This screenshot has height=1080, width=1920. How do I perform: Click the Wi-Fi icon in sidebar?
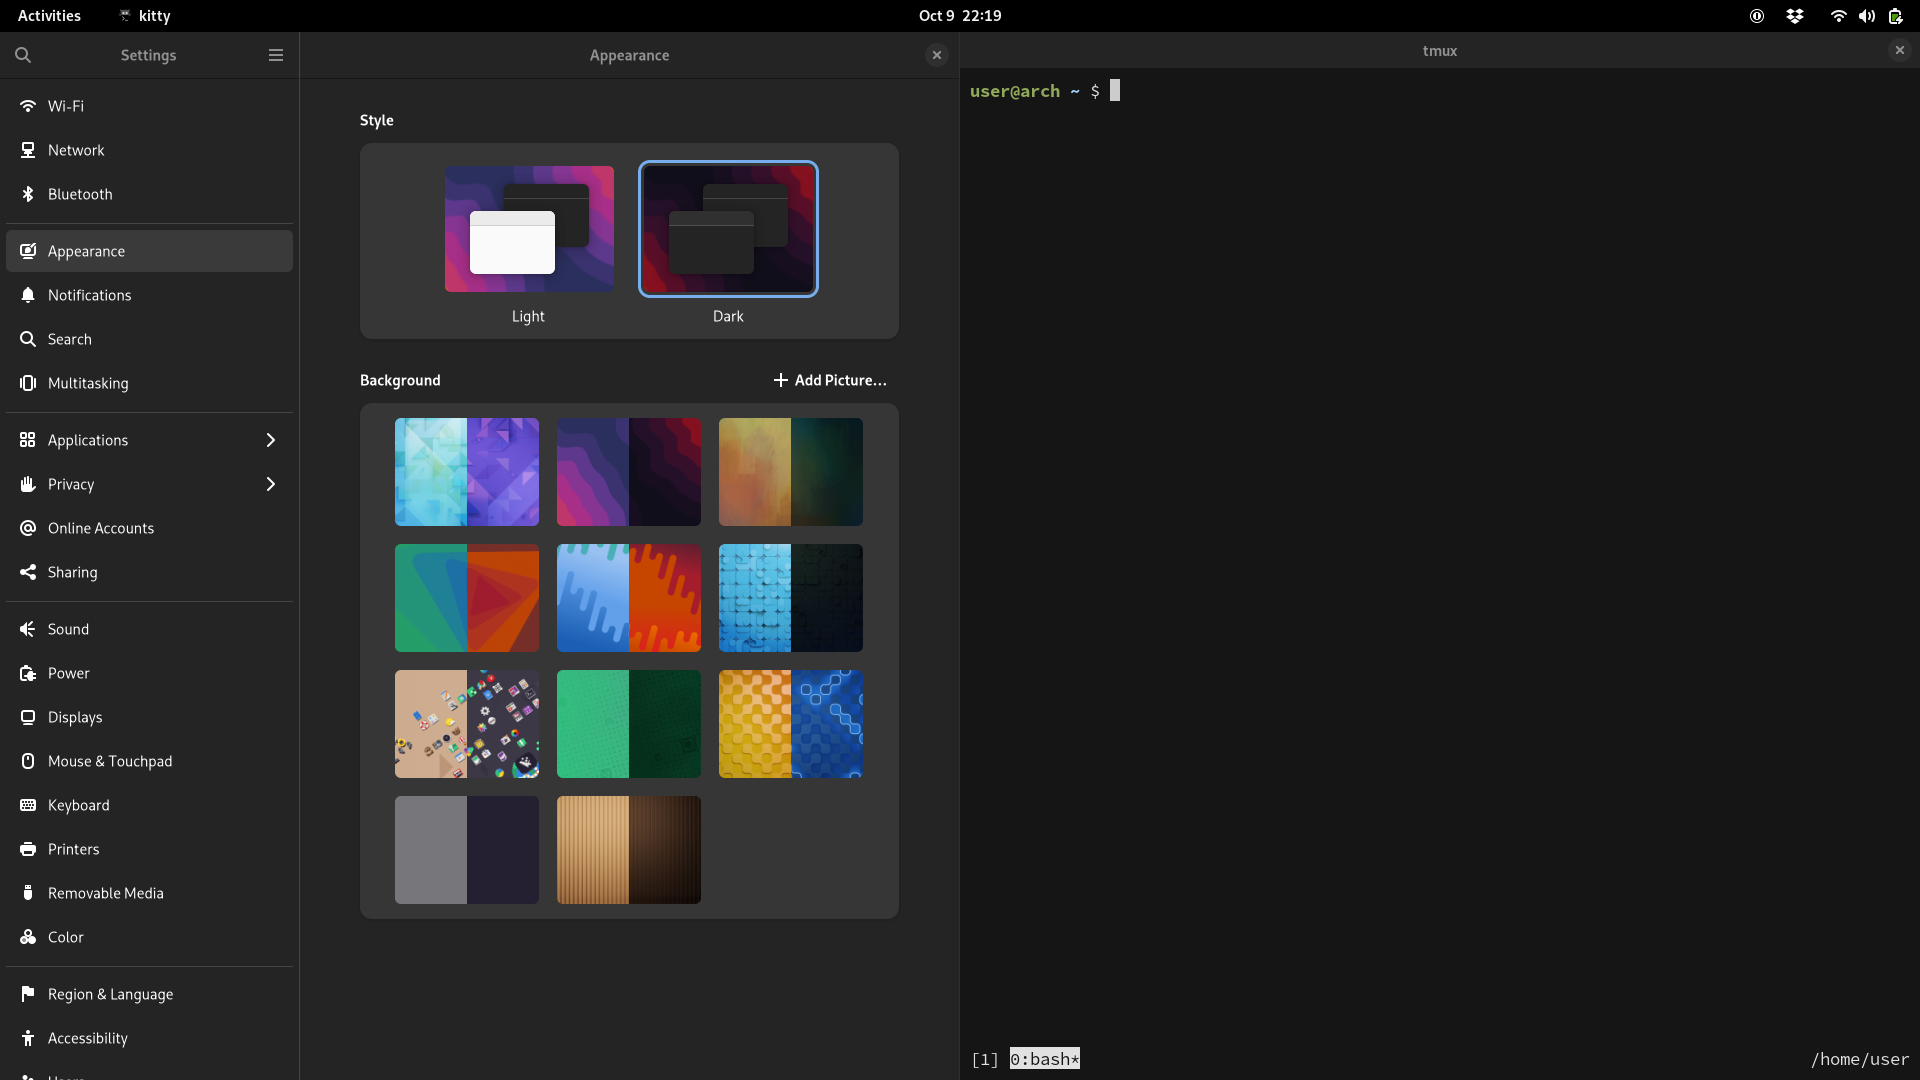pyautogui.click(x=28, y=106)
